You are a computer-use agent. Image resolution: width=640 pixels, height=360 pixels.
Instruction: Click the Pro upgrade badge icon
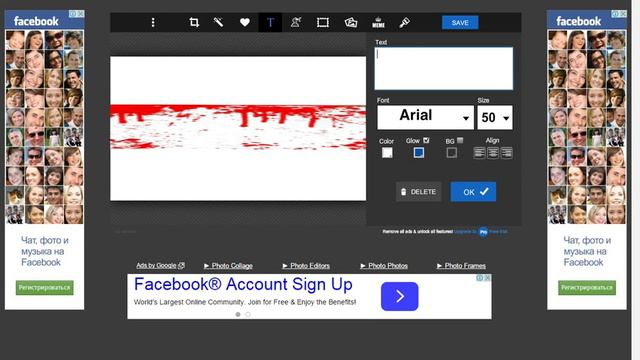(483, 232)
